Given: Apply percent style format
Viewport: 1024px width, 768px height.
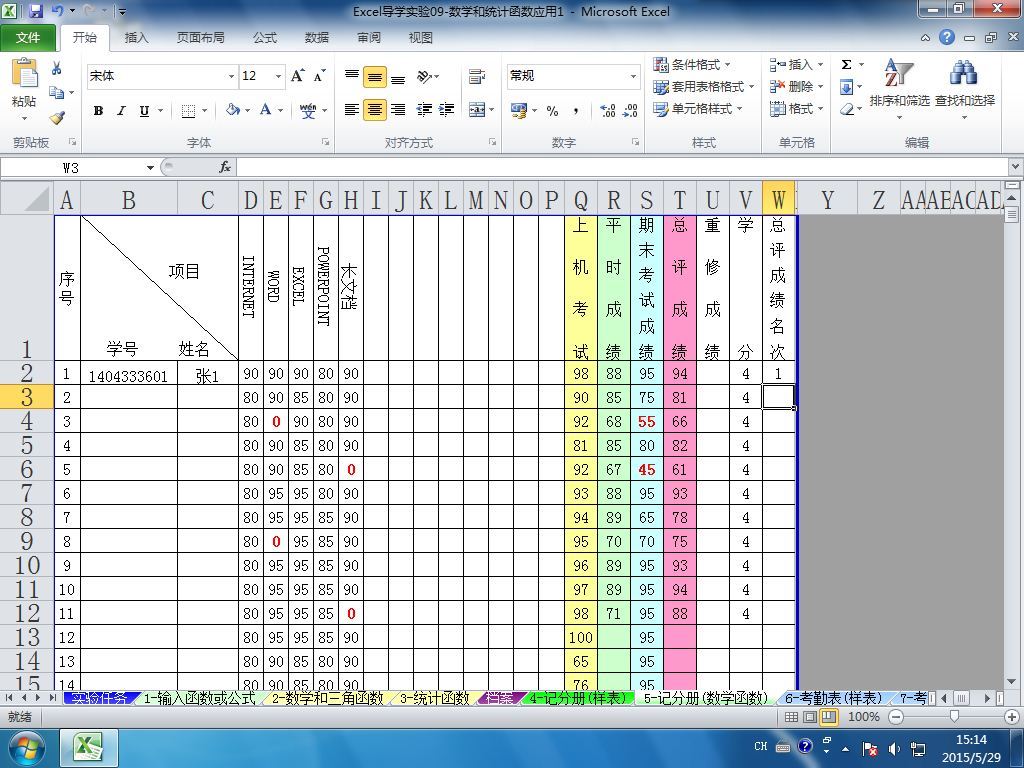Looking at the screenshot, I should [552, 111].
